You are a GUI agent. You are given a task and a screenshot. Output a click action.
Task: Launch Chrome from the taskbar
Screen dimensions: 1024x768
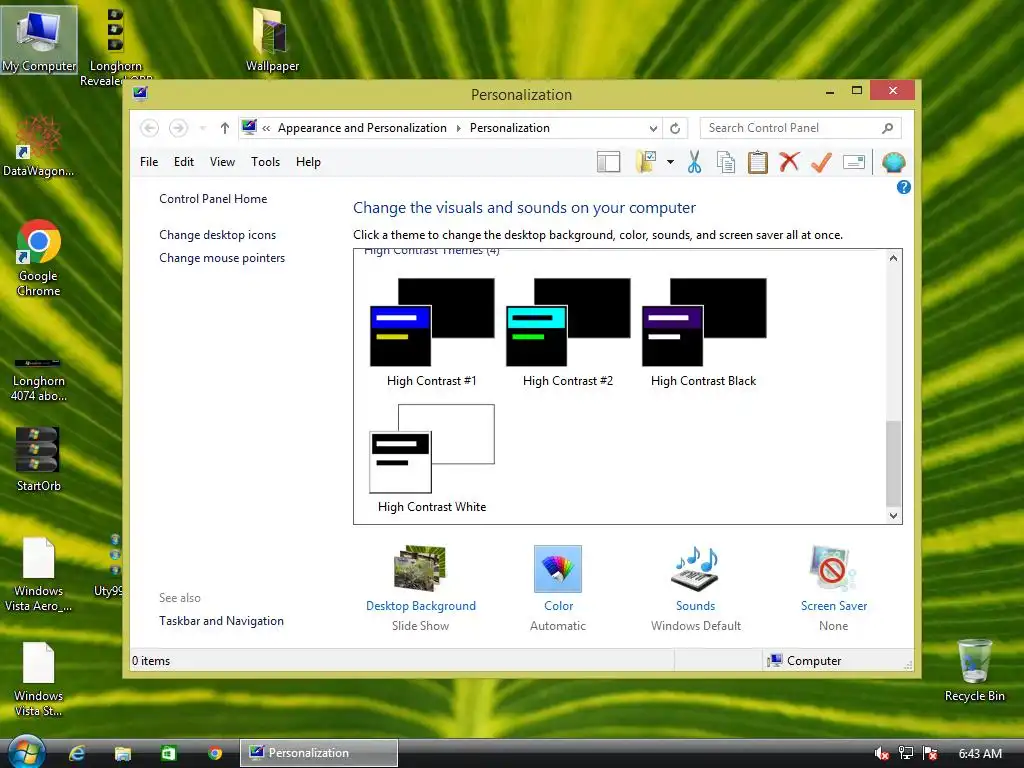point(215,753)
